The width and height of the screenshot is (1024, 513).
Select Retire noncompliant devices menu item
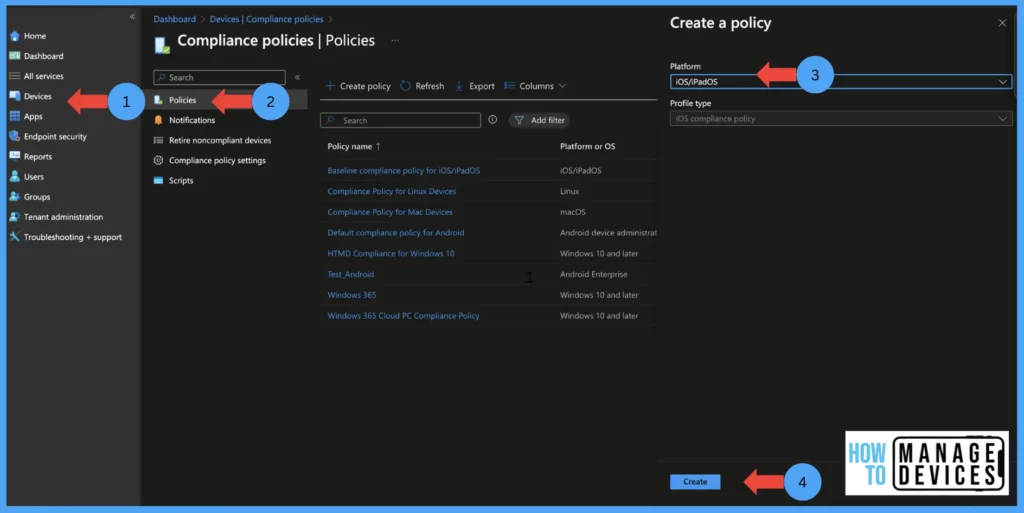220,140
